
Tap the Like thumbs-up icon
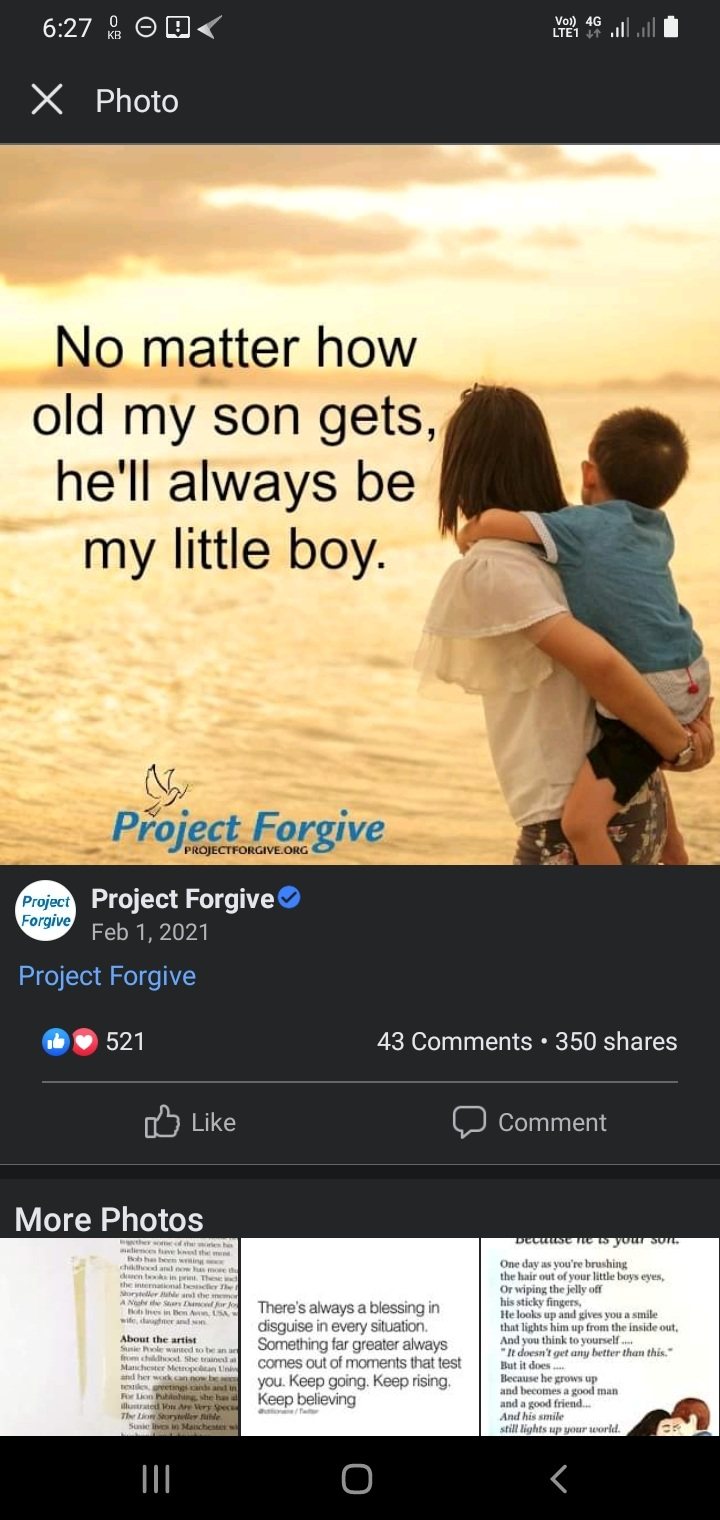pyautogui.click(x=162, y=1122)
